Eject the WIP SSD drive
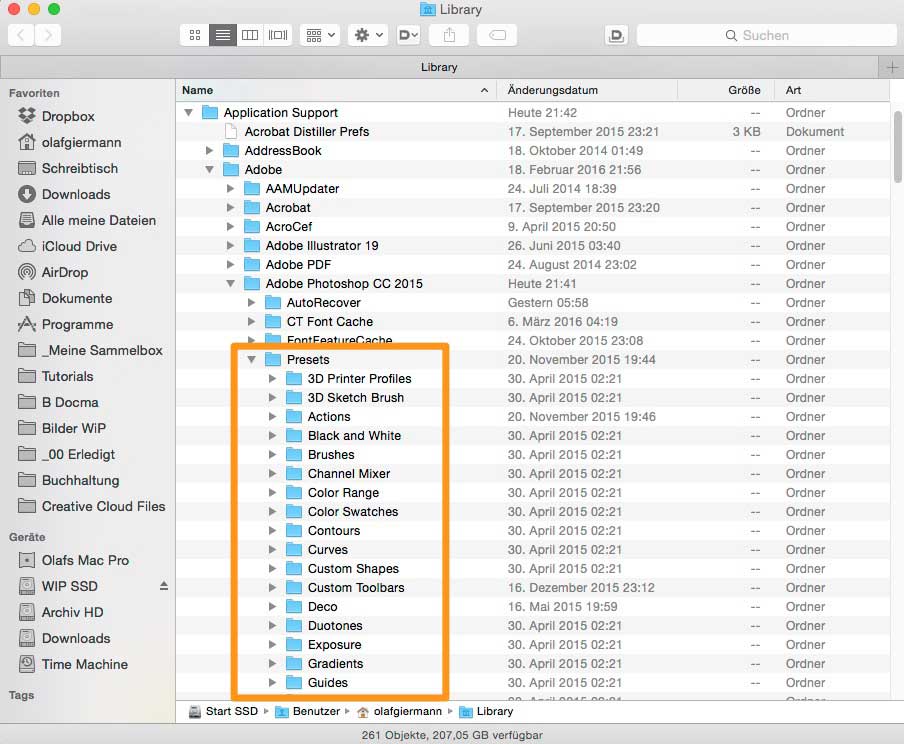This screenshot has width=904, height=744. coord(164,586)
